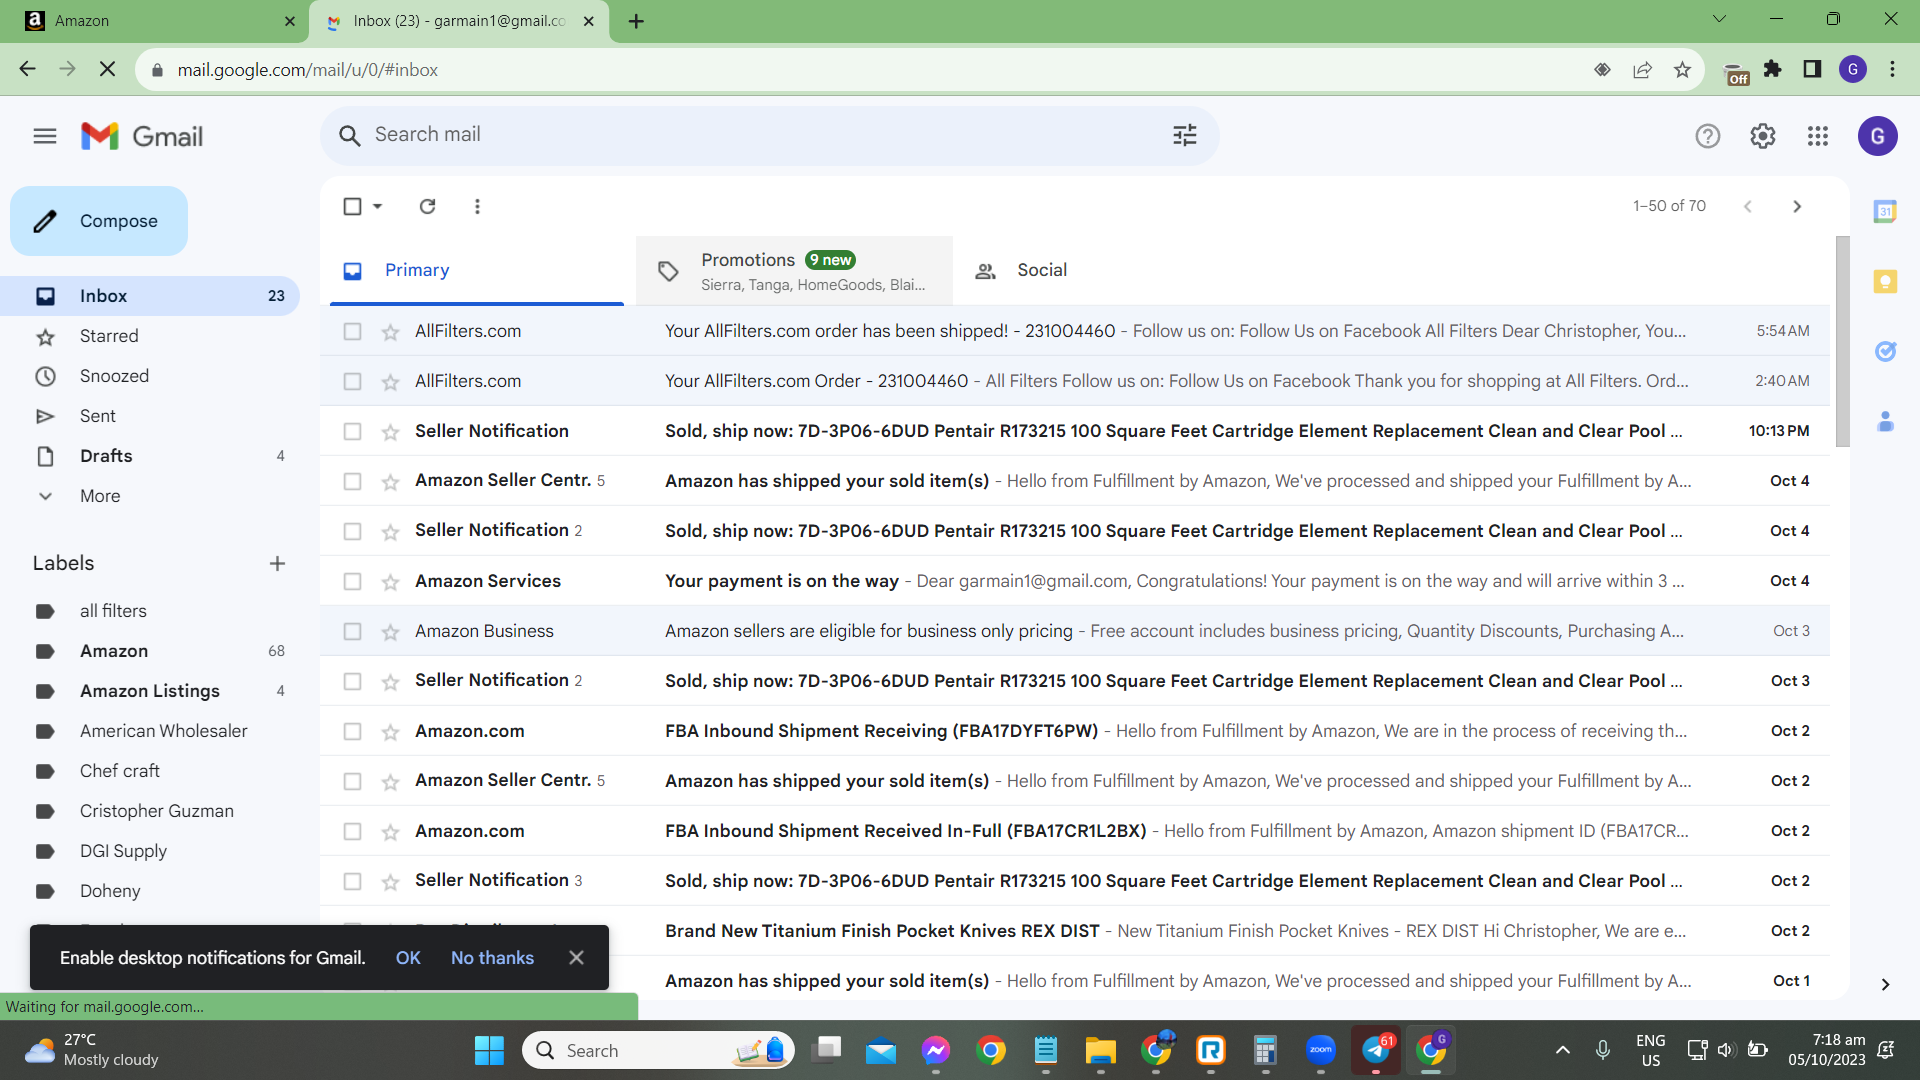1920x1080 pixels.
Task: Open File Explorer from the taskbar
Action: tap(1100, 1050)
